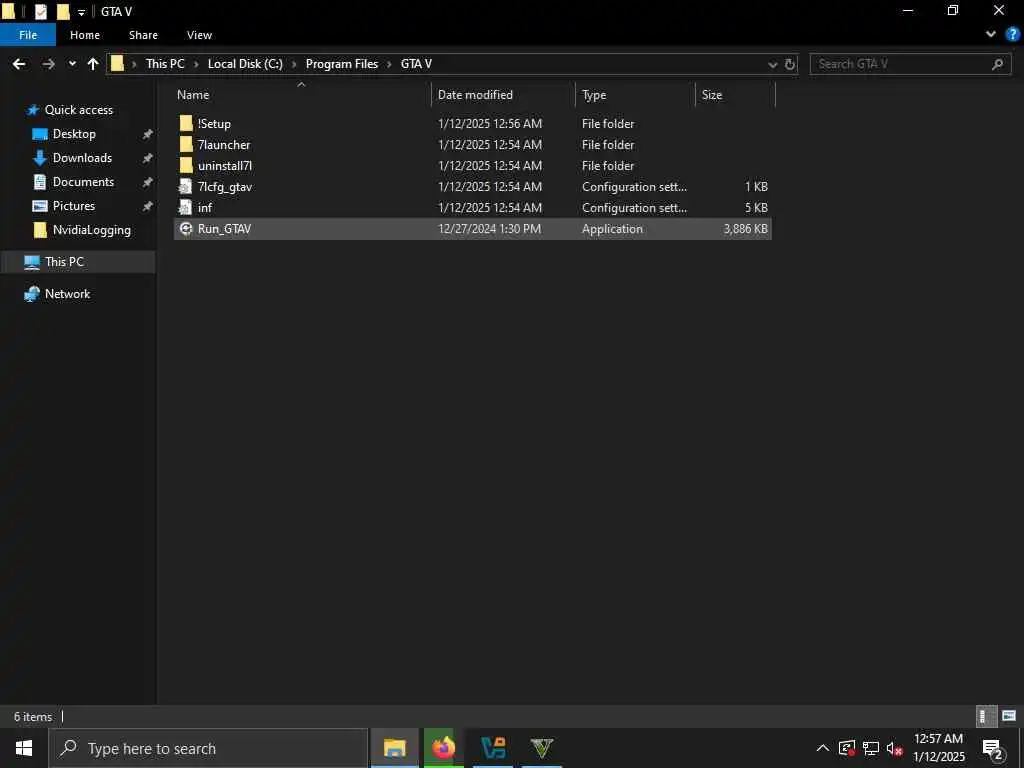This screenshot has width=1024, height=768.
Task: Click the security alert tray icon
Action: coord(847,748)
